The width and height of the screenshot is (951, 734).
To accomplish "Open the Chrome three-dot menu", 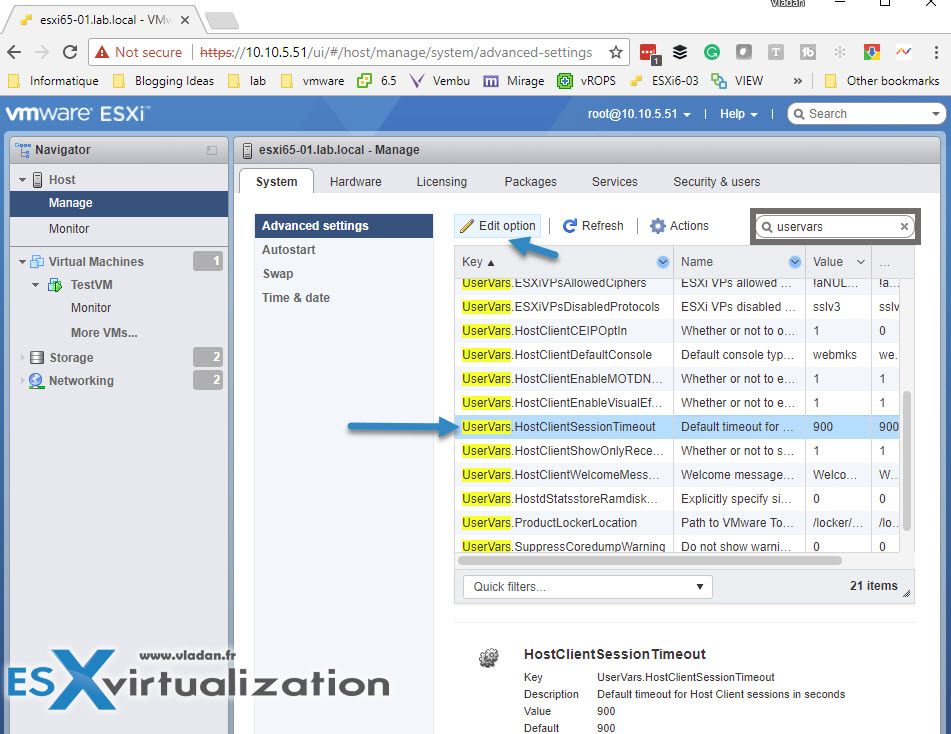I will click(936, 52).
